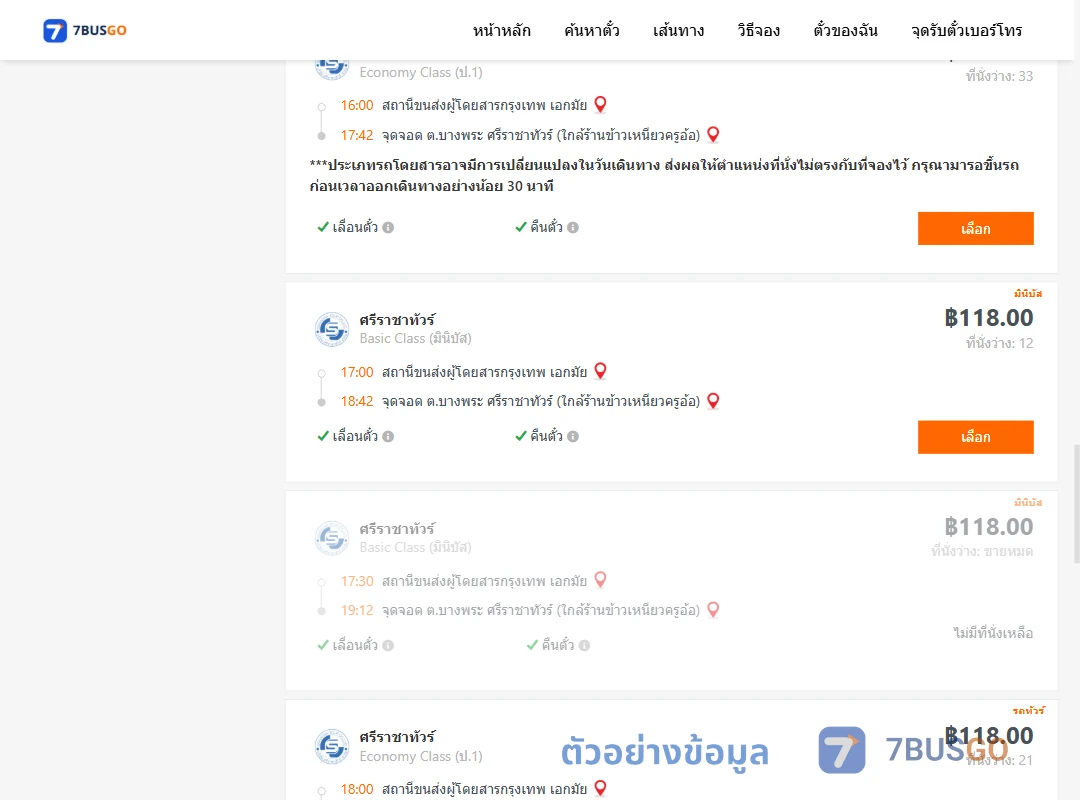Click ที่นั่งว่าง: 12 seat count
Screen dimensions: 1080x800
[x=999, y=343]
